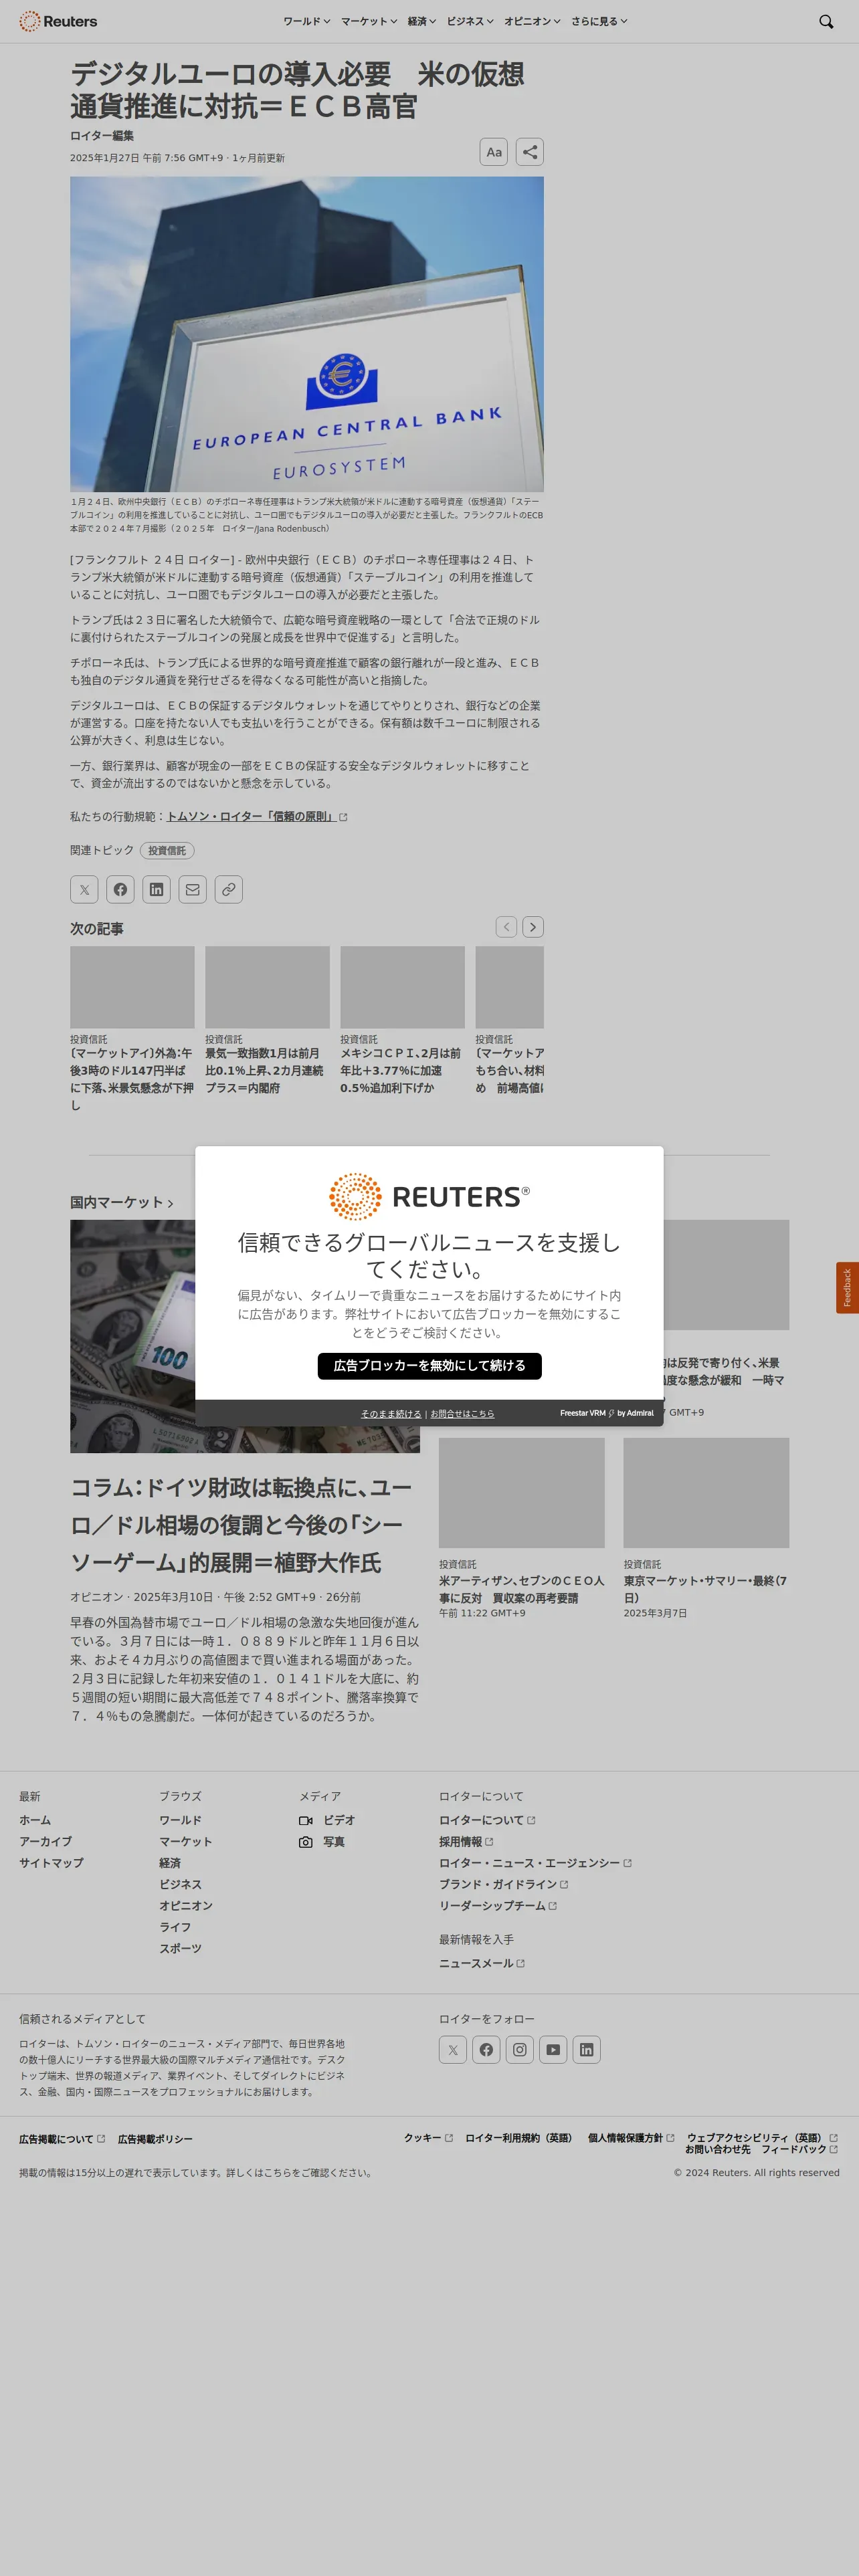Follow Reuters on X in the footer

click(x=453, y=2049)
